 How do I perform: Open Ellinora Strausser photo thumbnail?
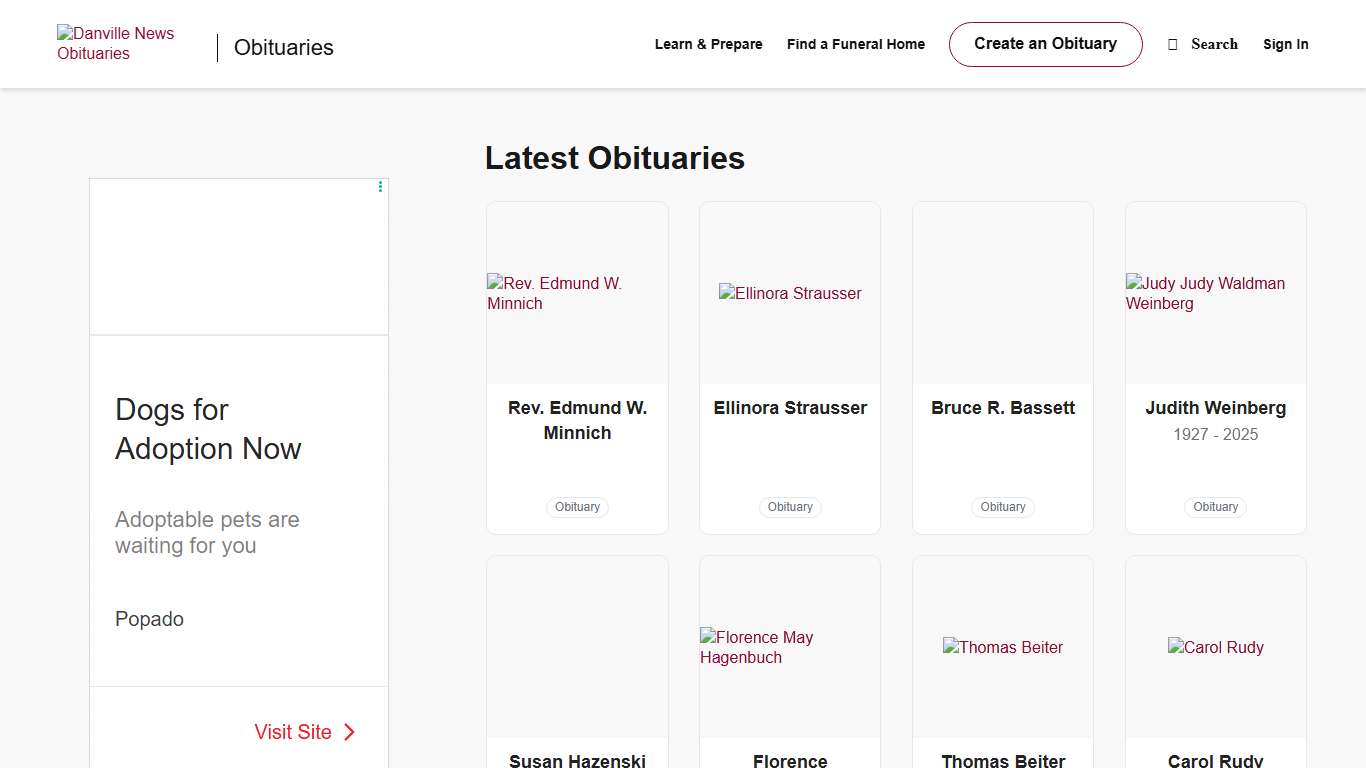(x=790, y=293)
